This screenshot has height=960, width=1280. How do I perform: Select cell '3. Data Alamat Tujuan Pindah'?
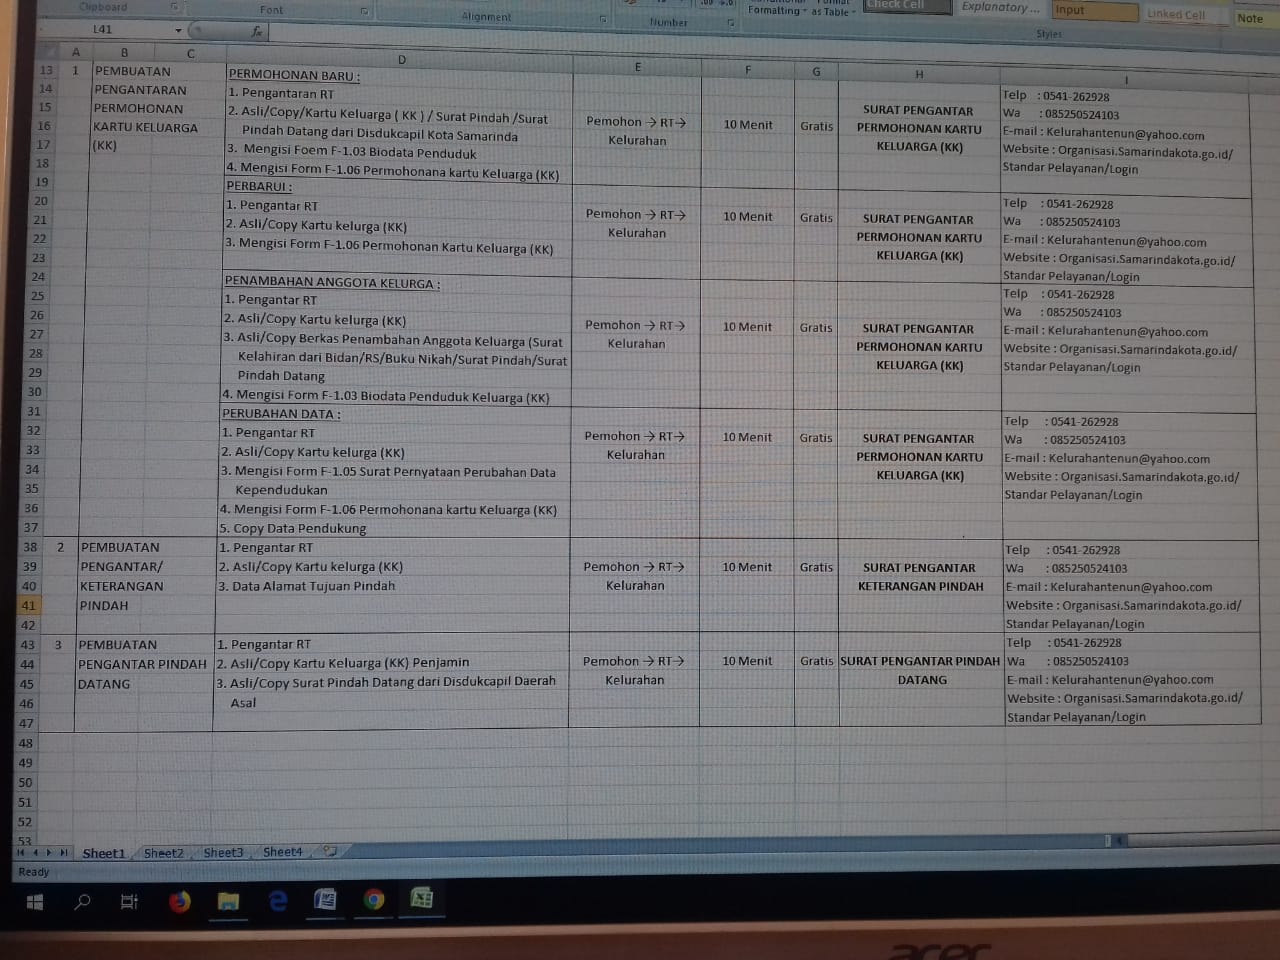(306, 586)
